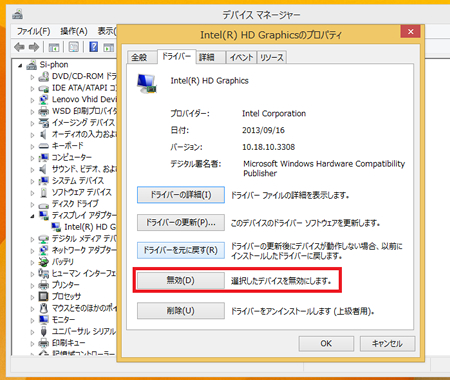The height and width of the screenshot is (380, 450).
Task: Click the show/hide console tree toolbar icon
Action: click(54, 47)
